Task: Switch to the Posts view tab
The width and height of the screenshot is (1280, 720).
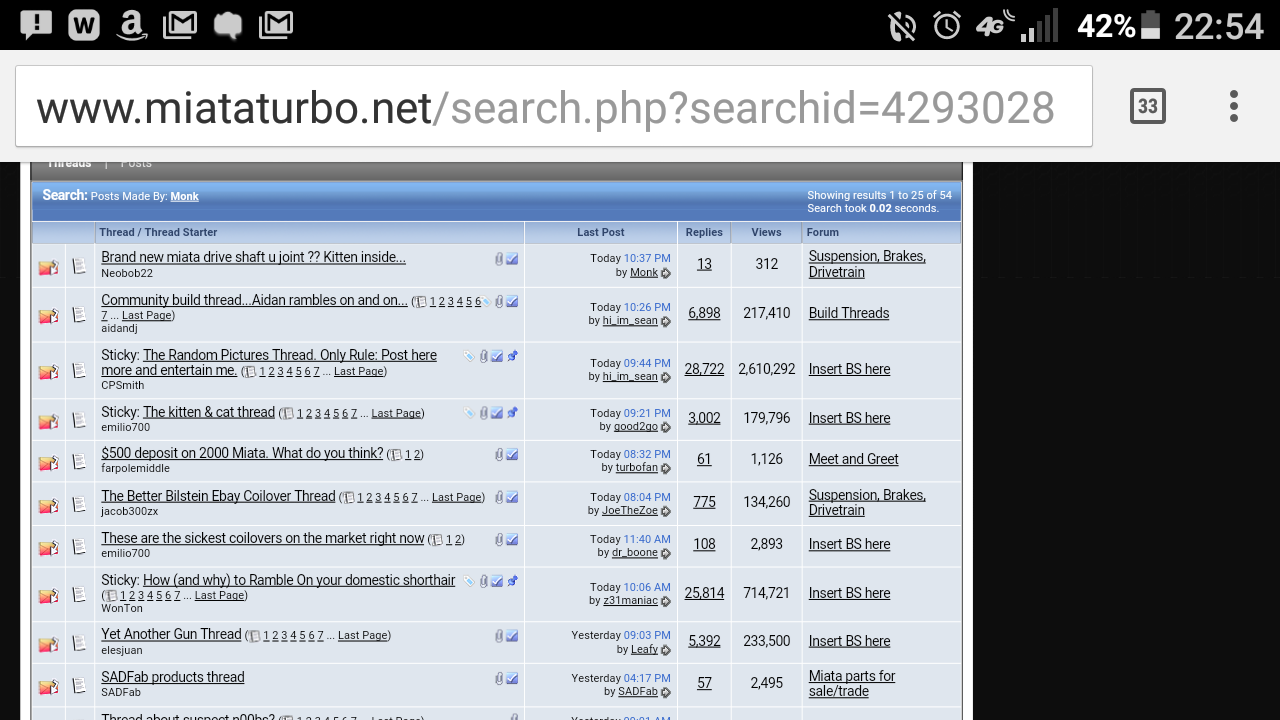Action: [x=136, y=163]
